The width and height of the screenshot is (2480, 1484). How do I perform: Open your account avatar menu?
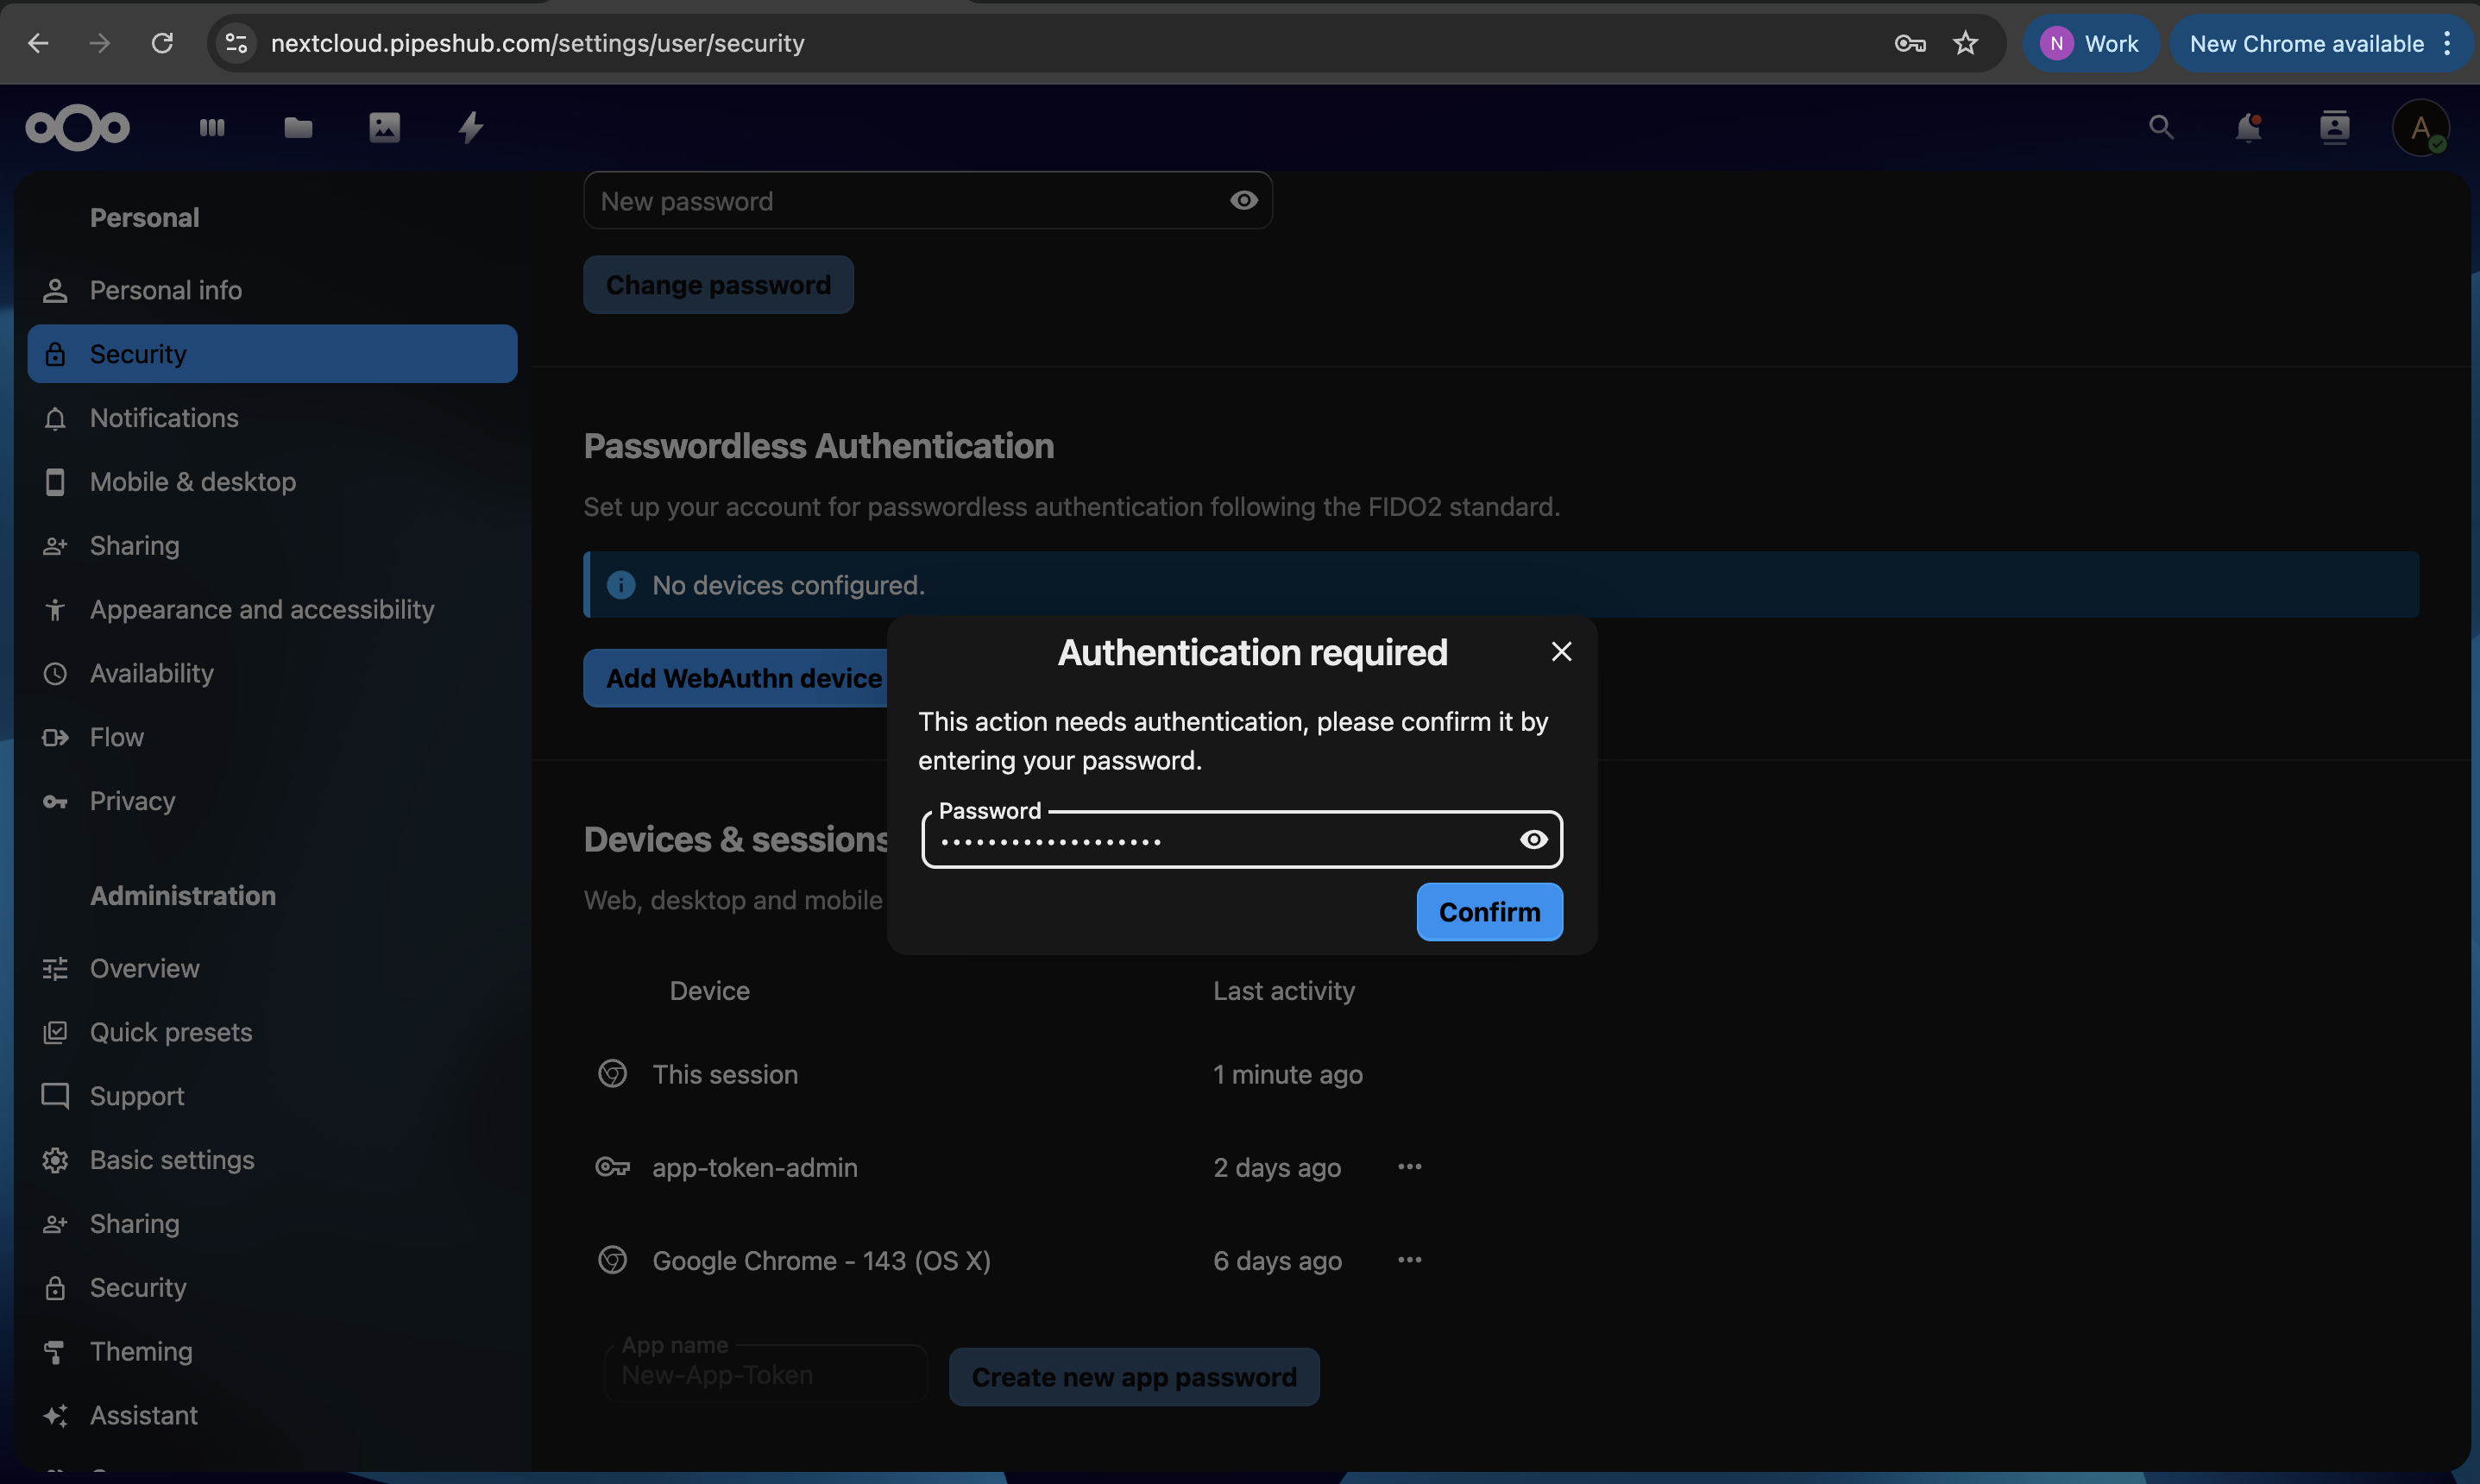(2421, 127)
